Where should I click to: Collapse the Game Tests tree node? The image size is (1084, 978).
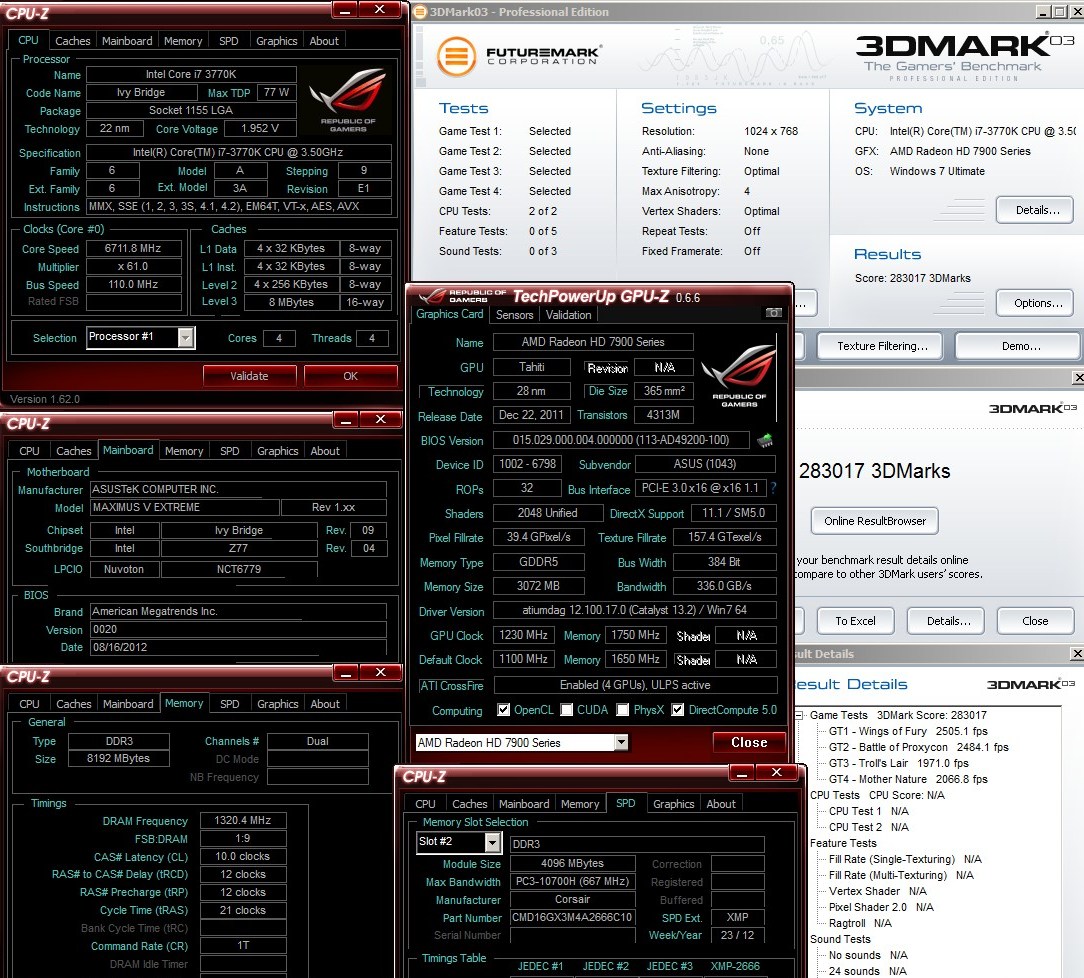coord(800,716)
